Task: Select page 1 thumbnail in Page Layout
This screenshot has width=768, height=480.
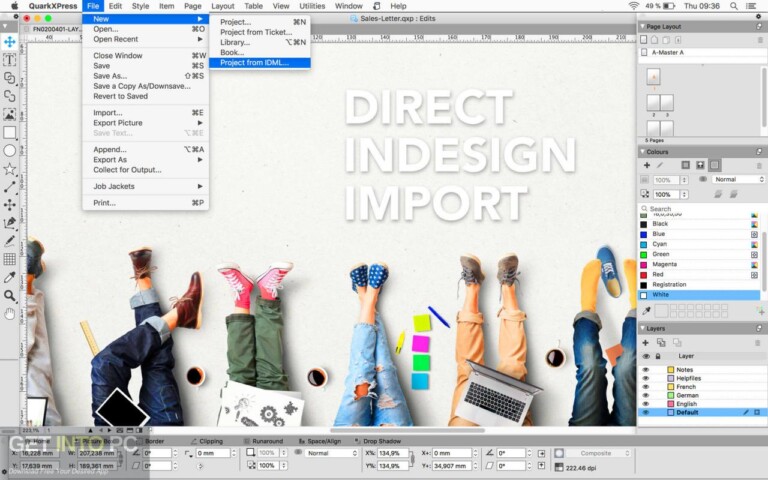Action: pos(653,76)
